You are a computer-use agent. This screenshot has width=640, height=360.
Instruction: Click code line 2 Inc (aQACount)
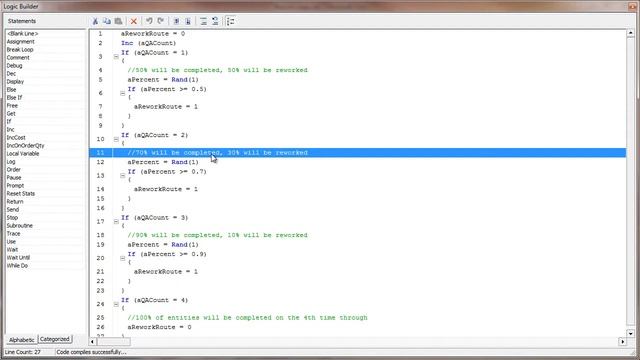click(x=149, y=43)
